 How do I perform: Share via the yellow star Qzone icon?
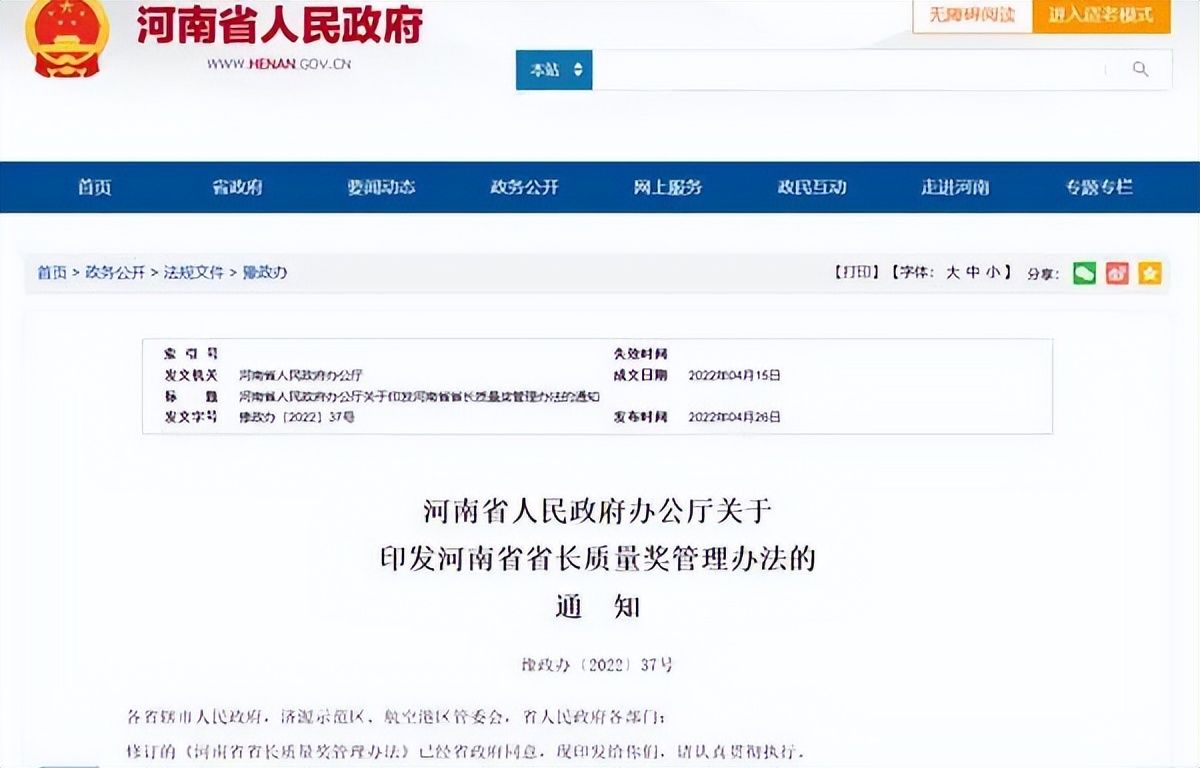(x=1150, y=273)
